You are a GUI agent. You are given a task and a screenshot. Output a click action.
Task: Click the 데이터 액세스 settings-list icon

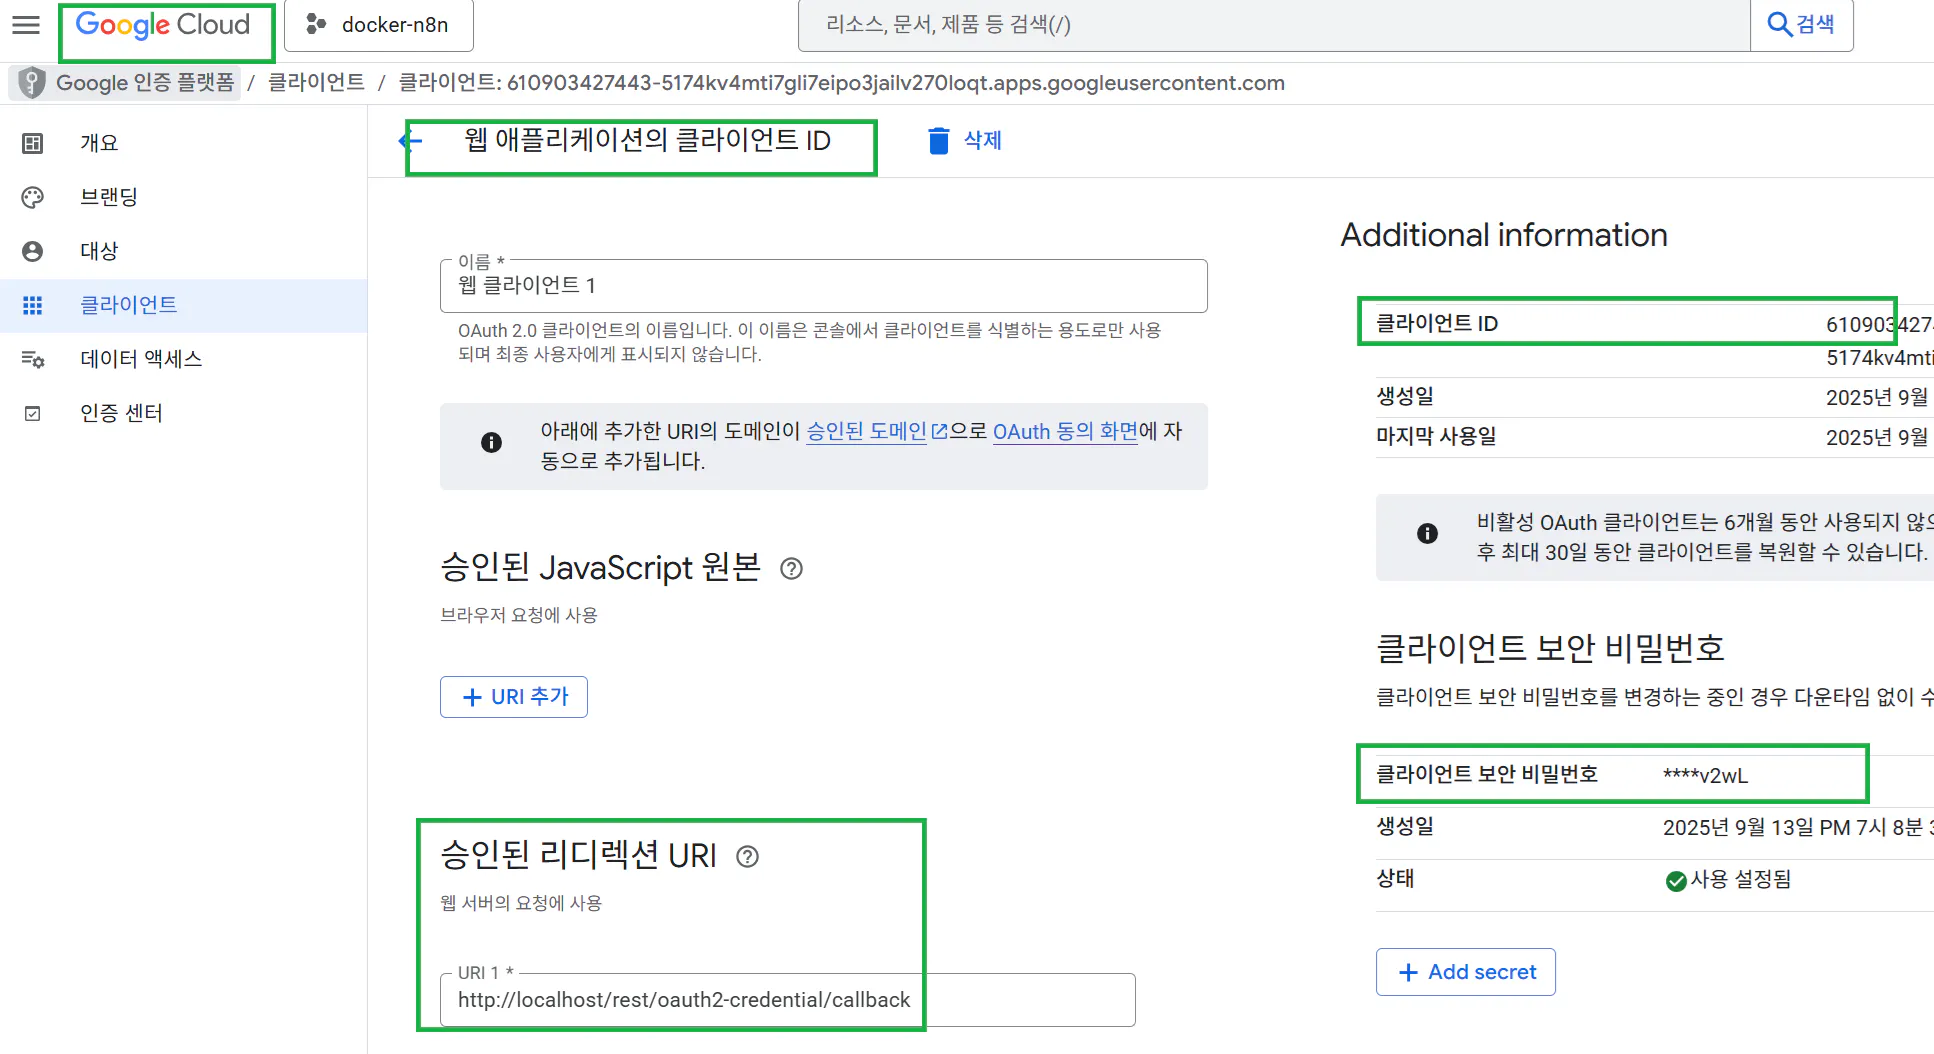33,359
